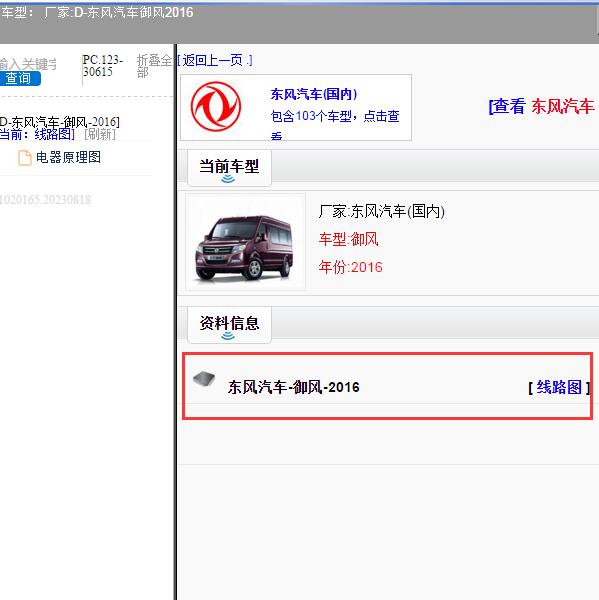Click the 刷新 refresh link
599x600 pixels.
[100, 134]
